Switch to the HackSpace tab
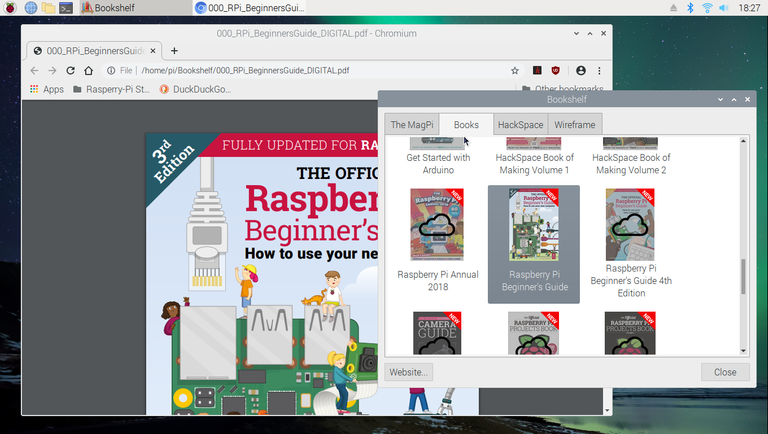This screenshot has height=434, width=768. click(x=520, y=125)
